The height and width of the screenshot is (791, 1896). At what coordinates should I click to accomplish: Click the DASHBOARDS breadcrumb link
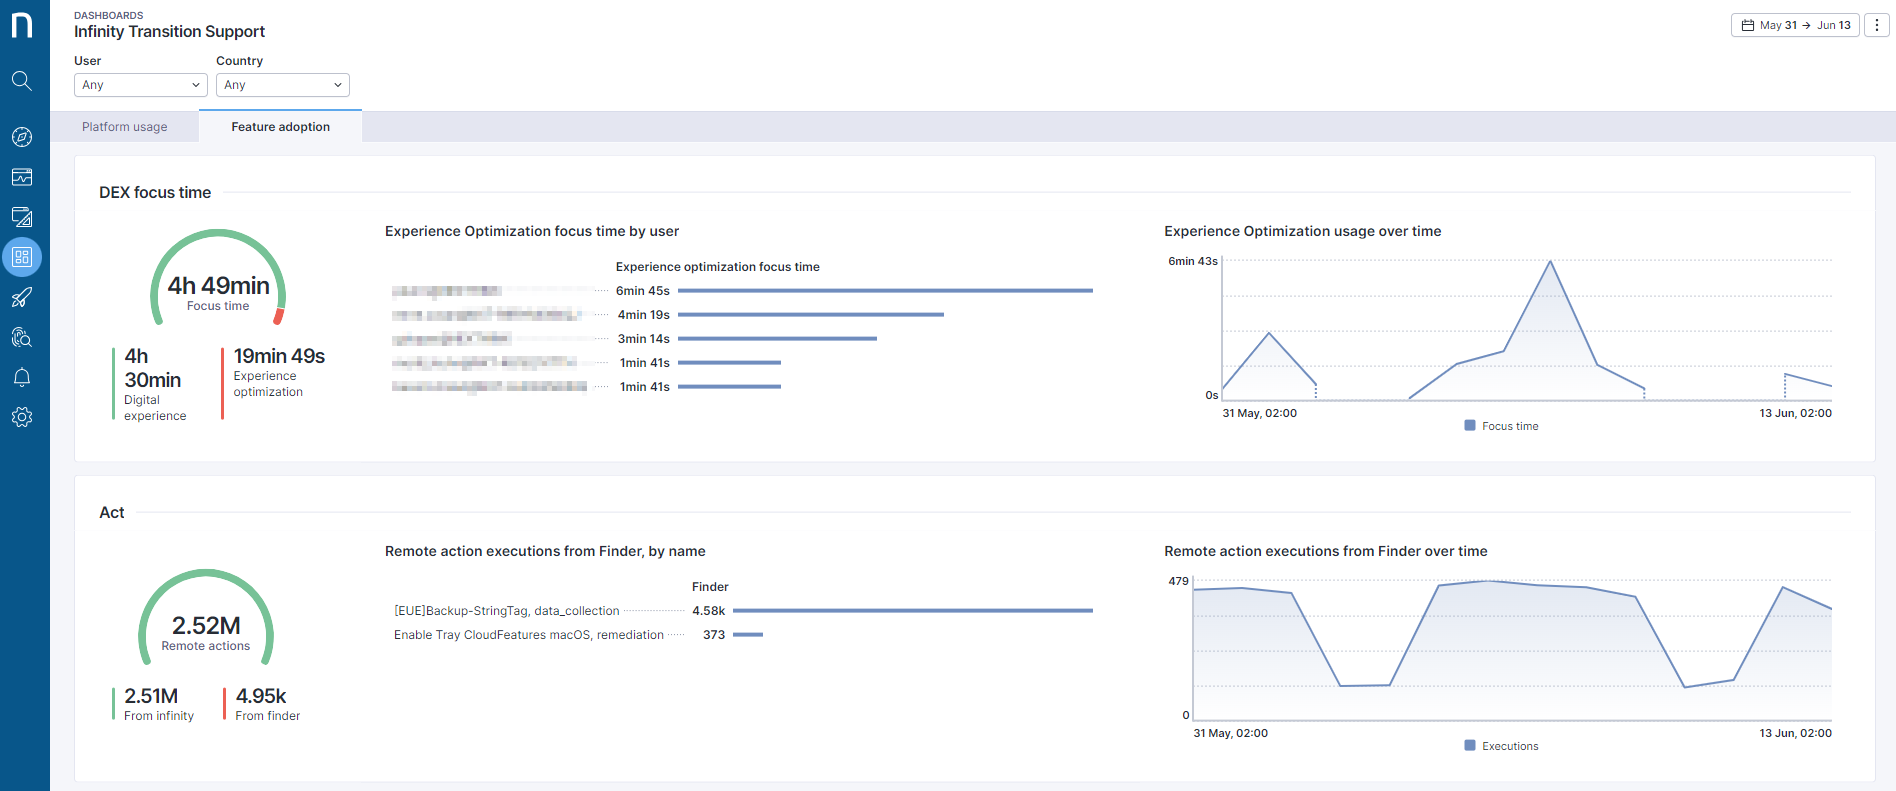pos(109,15)
